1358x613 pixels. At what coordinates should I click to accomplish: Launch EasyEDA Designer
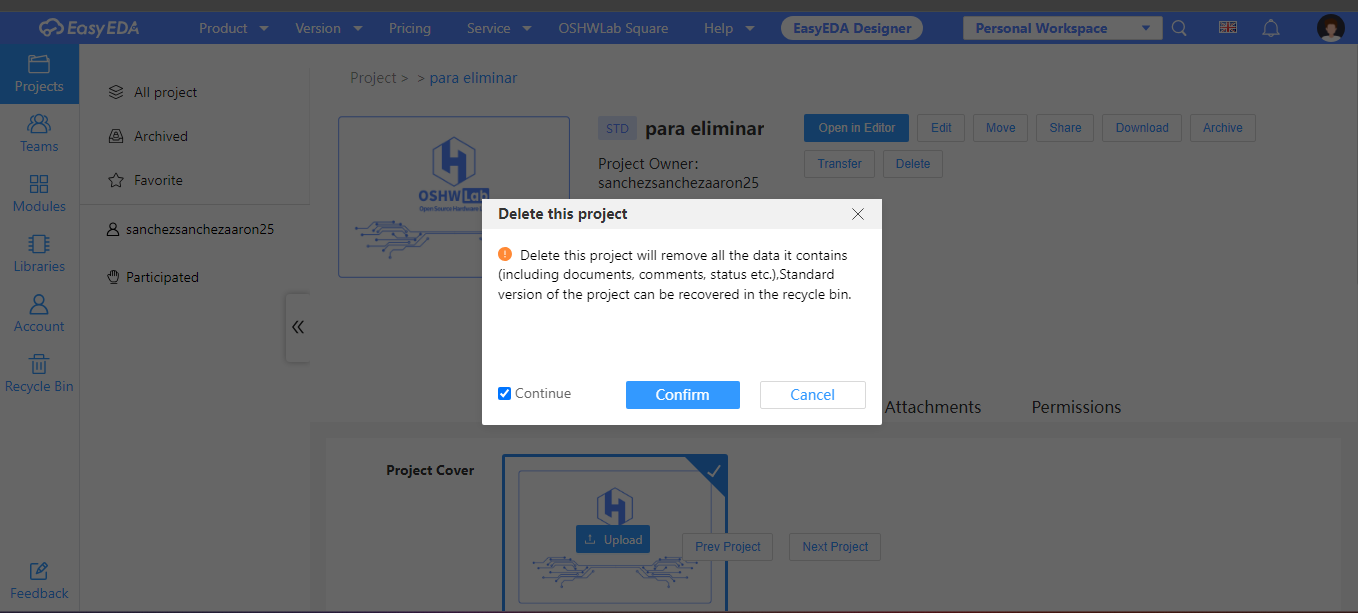[852, 28]
